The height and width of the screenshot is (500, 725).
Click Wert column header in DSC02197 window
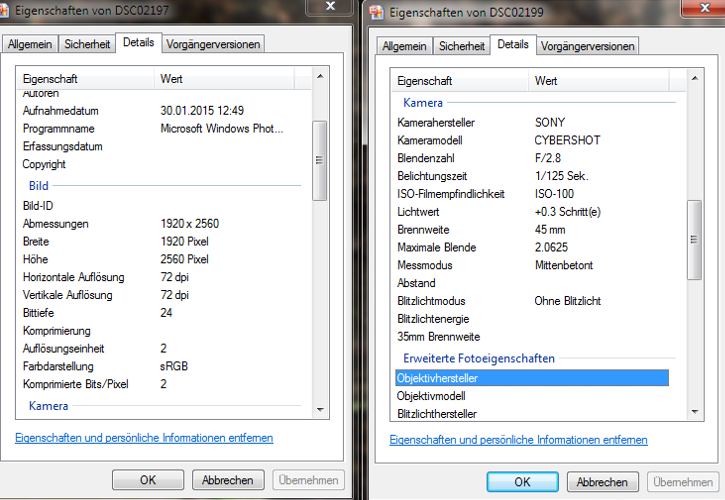click(x=224, y=79)
